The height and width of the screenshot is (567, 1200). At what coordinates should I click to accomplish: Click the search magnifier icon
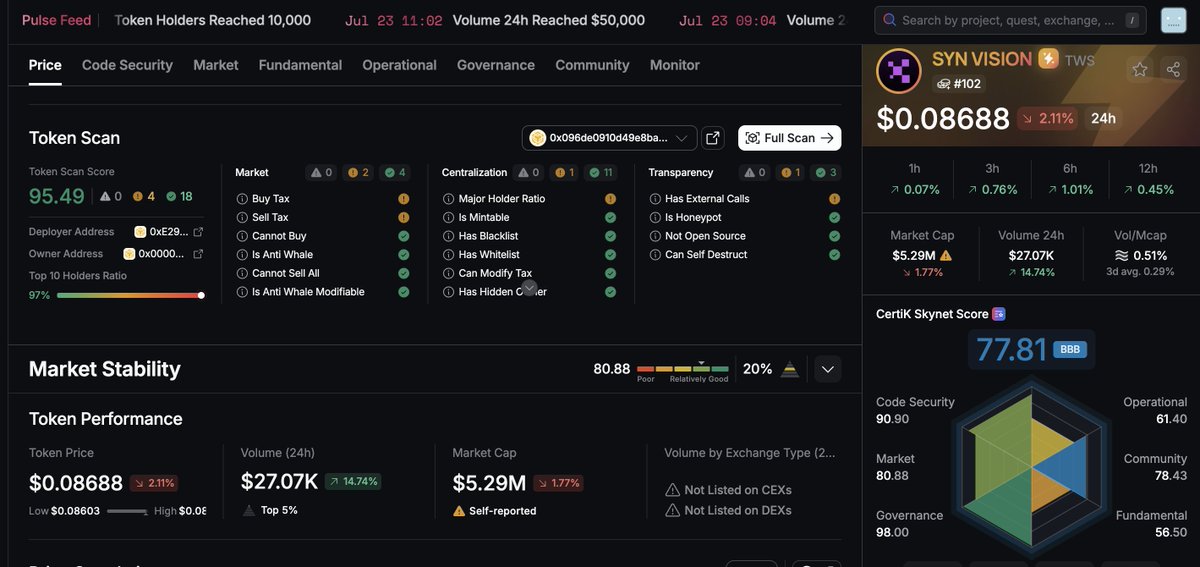point(889,20)
